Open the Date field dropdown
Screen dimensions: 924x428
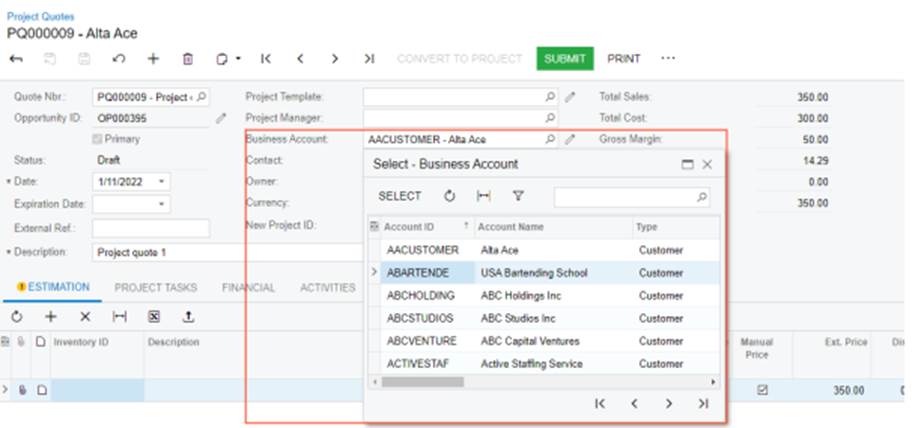(x=162, y=182)
